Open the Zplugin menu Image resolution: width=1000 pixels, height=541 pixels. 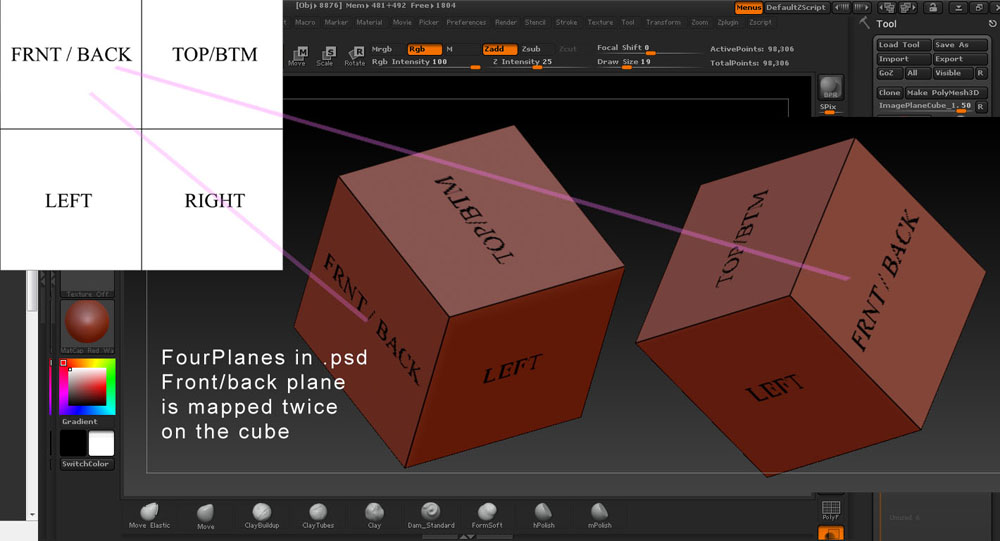tap(728, 22)
